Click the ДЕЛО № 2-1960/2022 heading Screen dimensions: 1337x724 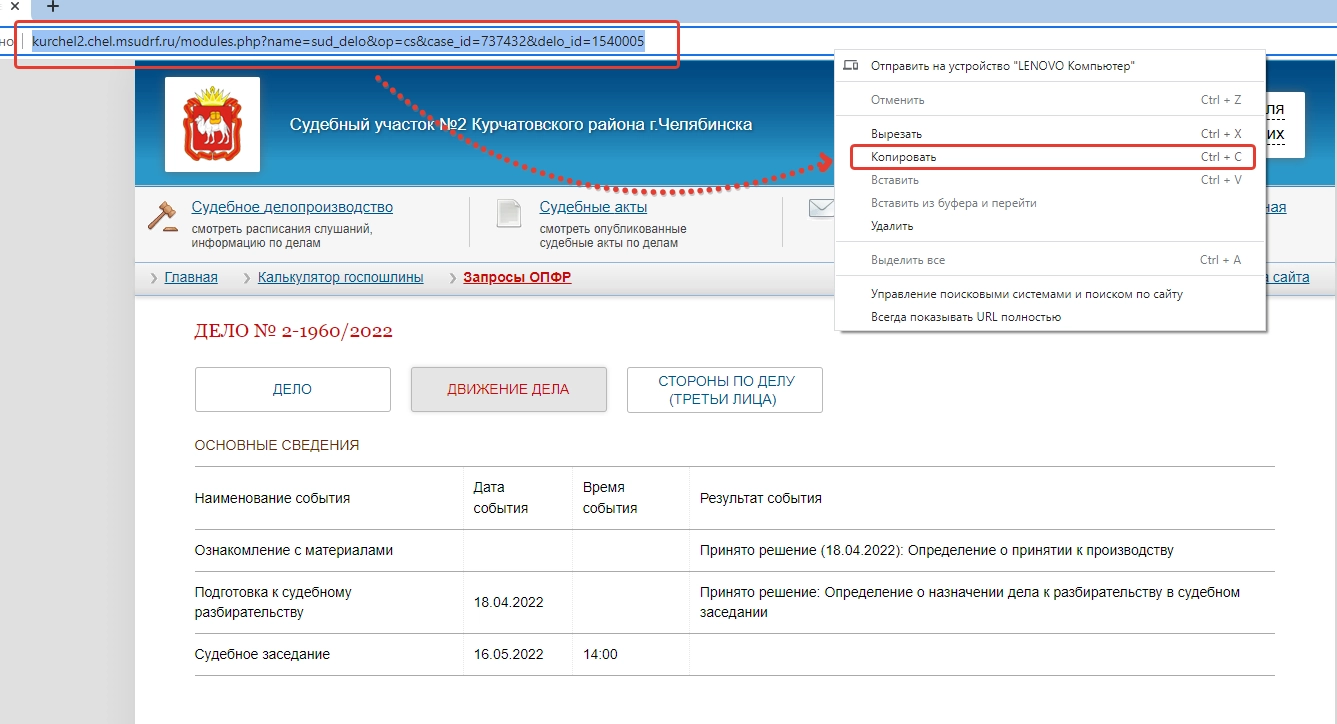[x=293, y=331]
